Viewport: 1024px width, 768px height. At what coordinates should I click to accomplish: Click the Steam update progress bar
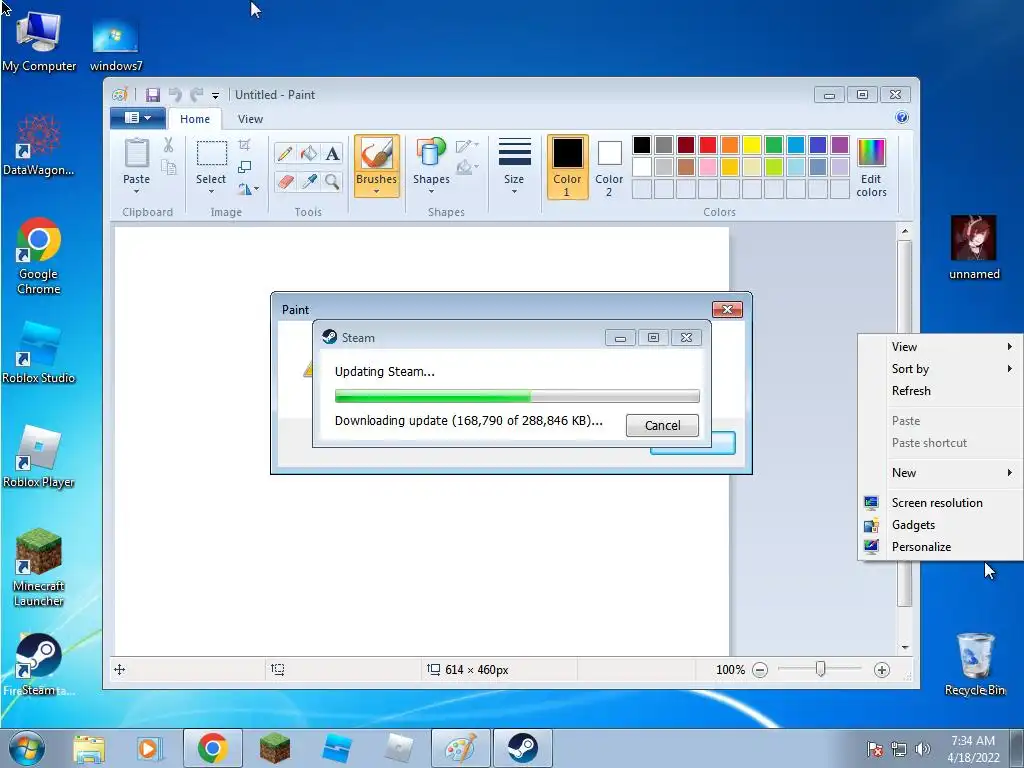[517, 396]
